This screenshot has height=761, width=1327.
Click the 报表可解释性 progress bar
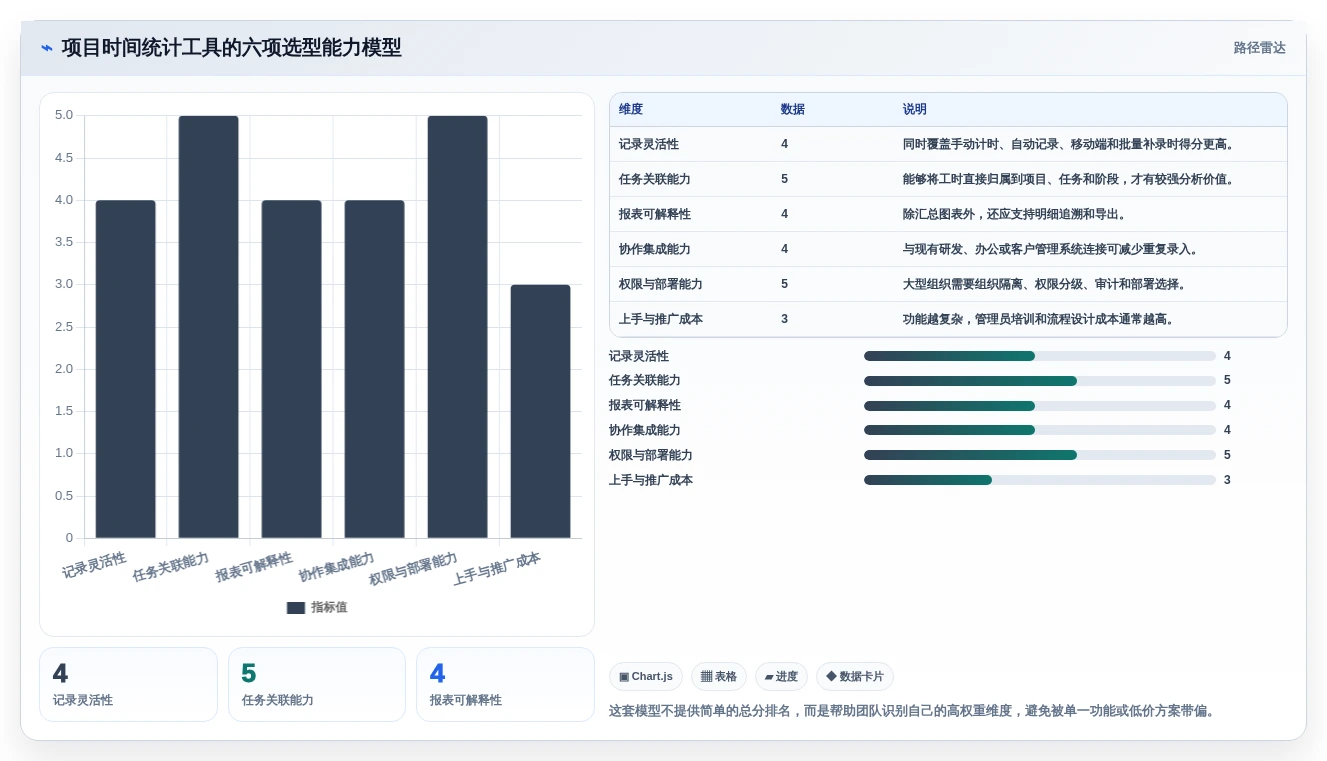tap(1040, 406)
